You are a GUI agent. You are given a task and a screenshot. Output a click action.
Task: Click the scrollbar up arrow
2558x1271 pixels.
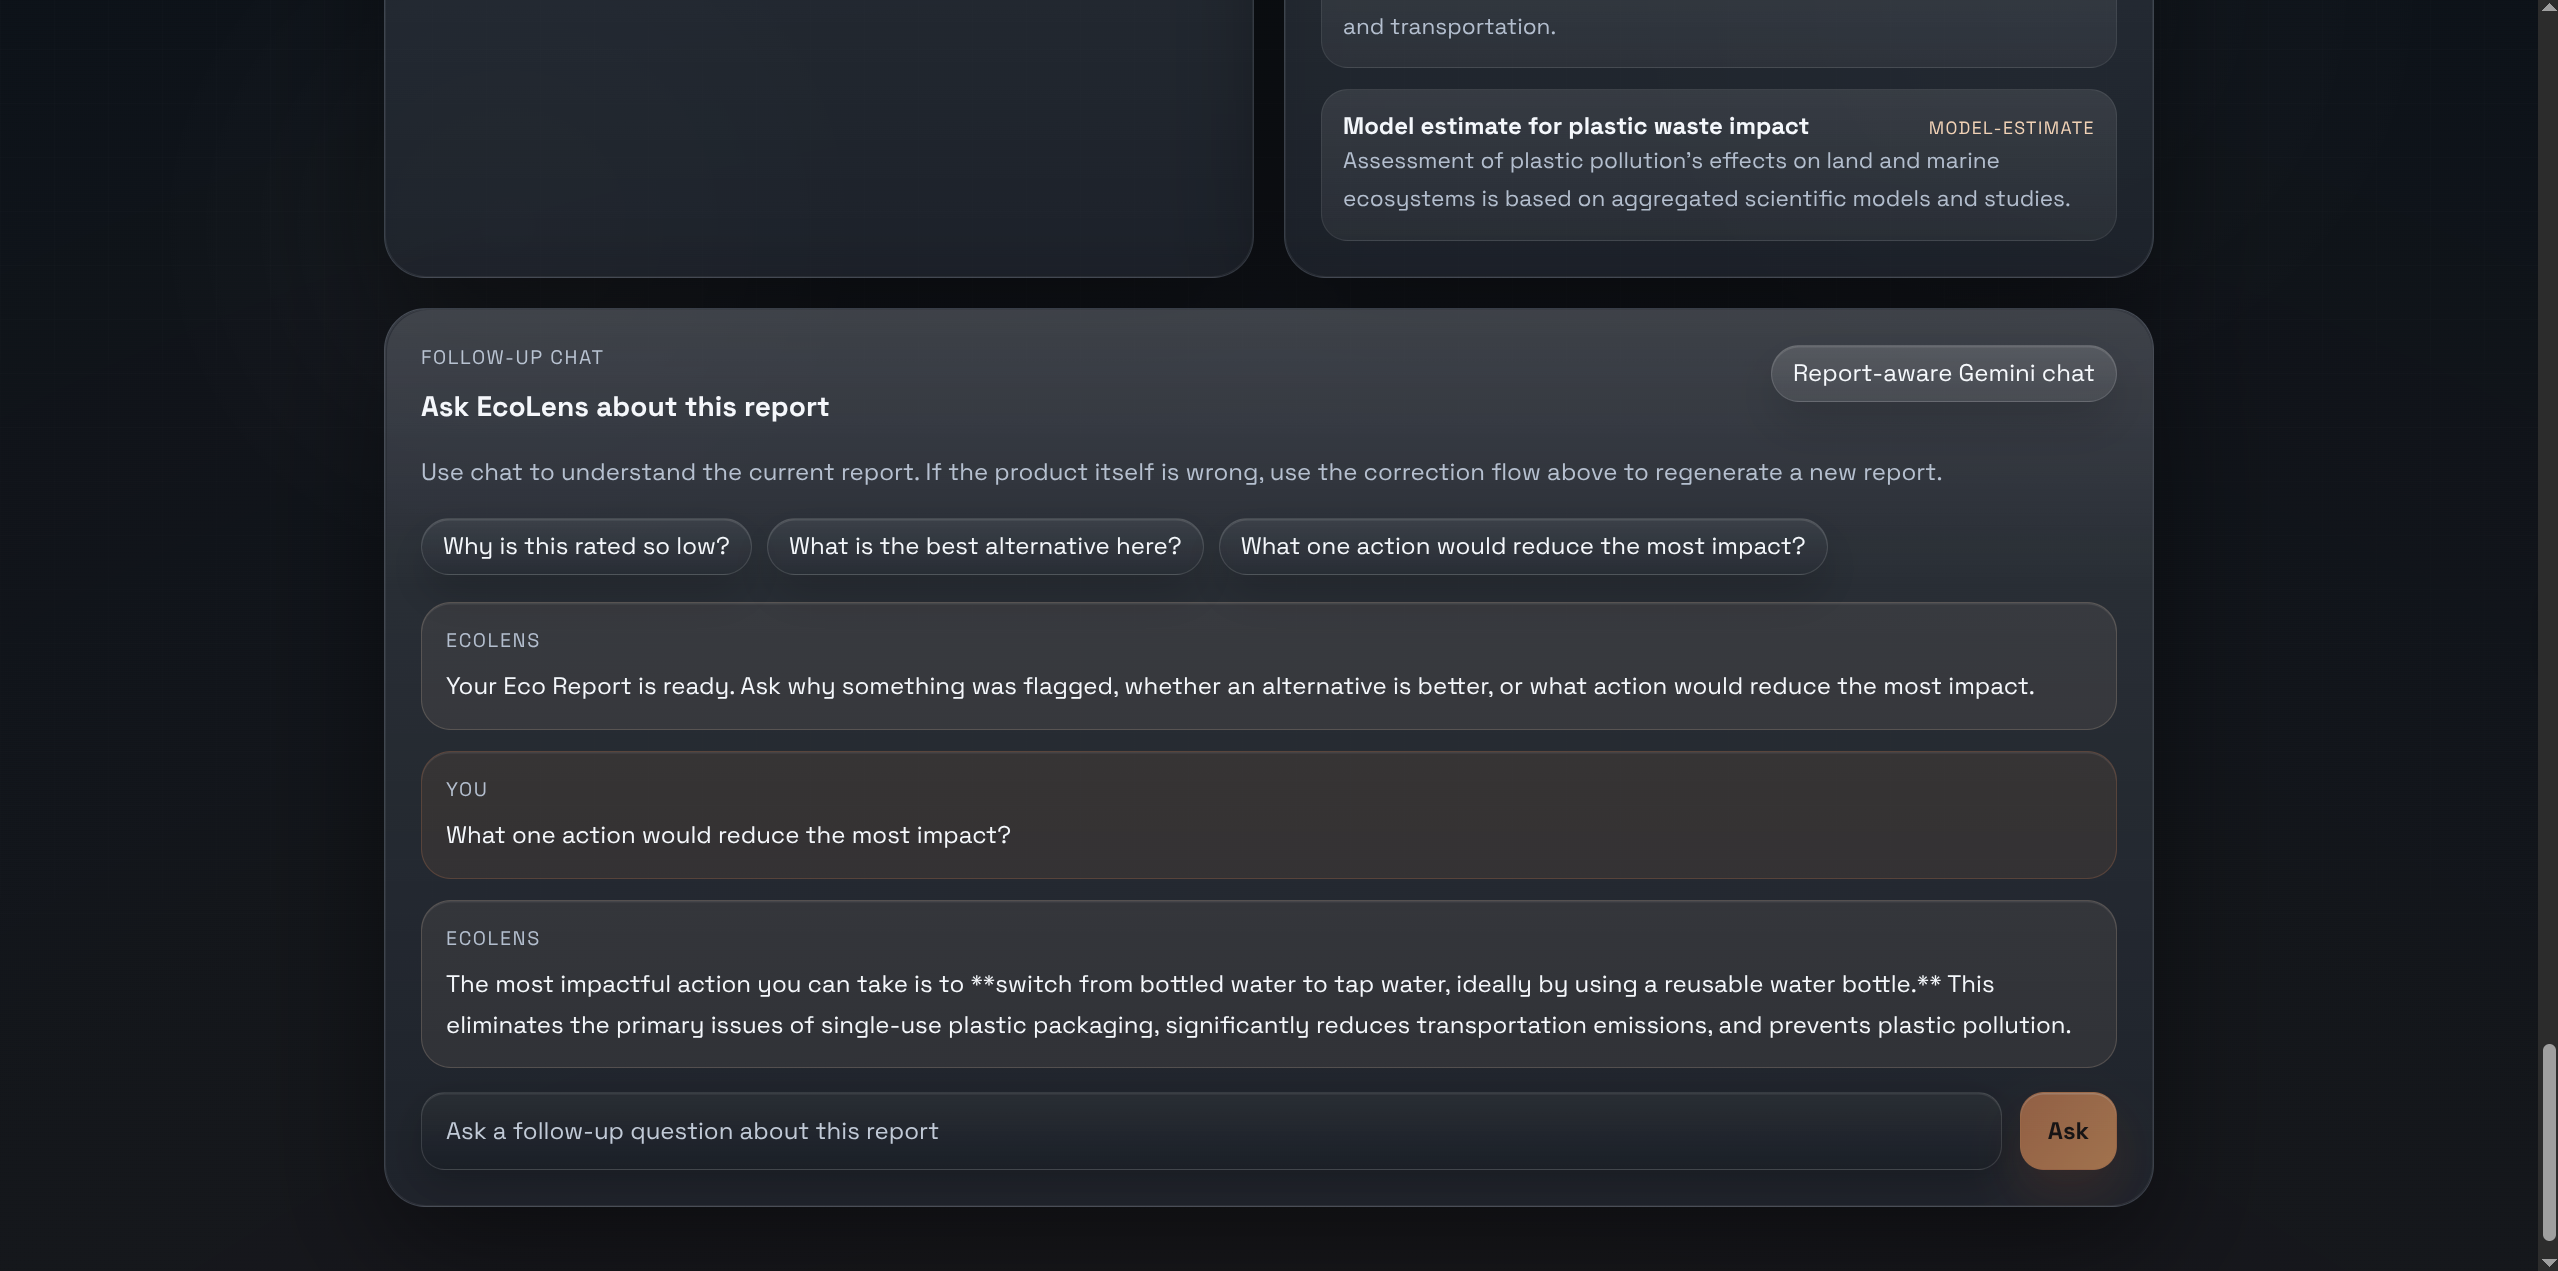click(2548, 8)
